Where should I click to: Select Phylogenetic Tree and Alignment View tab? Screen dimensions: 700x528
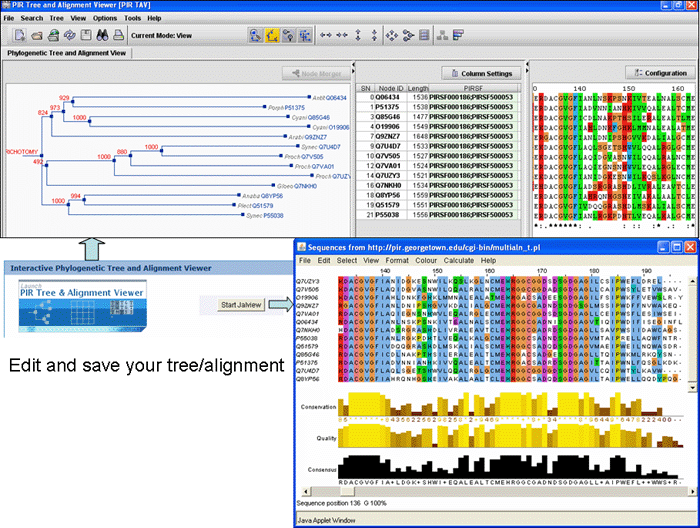[x=66, y=52]
